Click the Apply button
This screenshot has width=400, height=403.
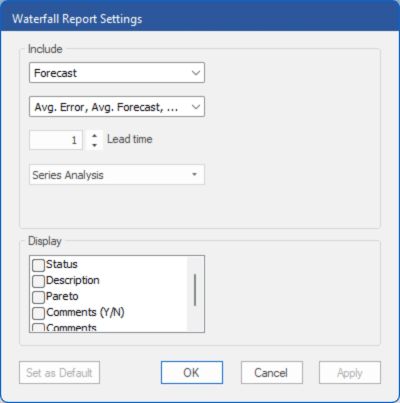point(350,373)
